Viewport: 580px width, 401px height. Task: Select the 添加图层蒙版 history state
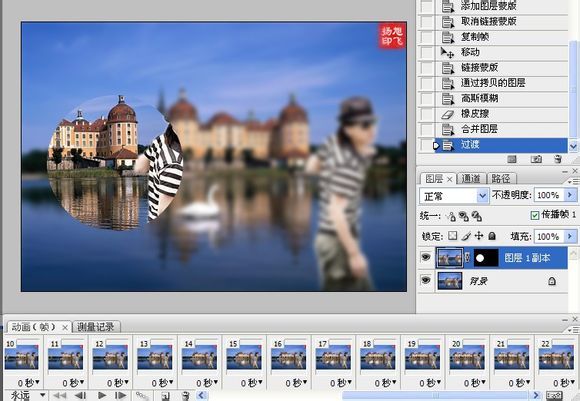(x=500, y=6)
